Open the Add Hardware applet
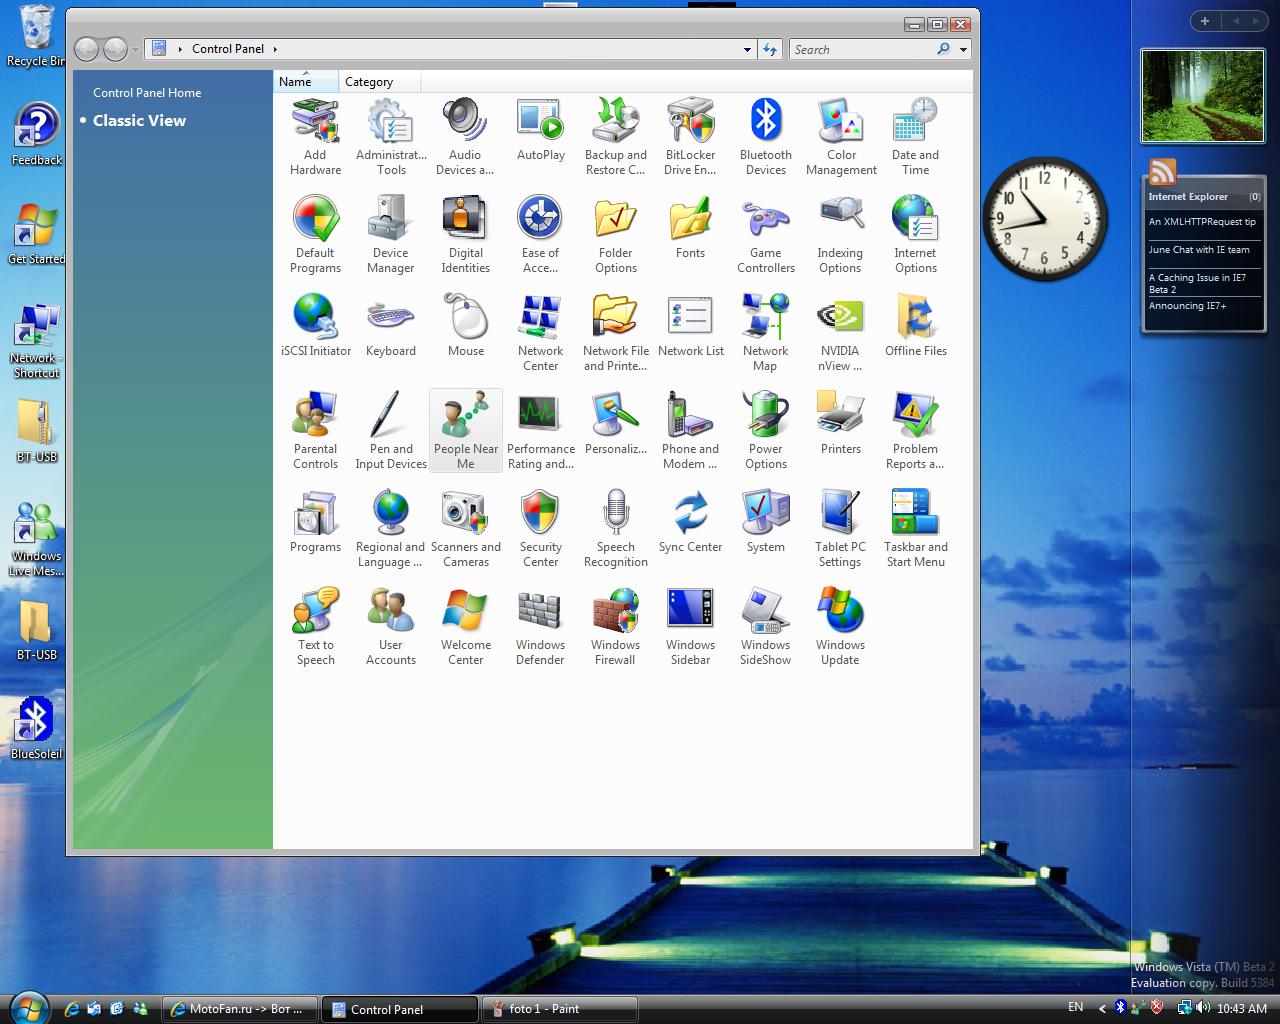The image size is (1280, 1024). click(315, 137)
